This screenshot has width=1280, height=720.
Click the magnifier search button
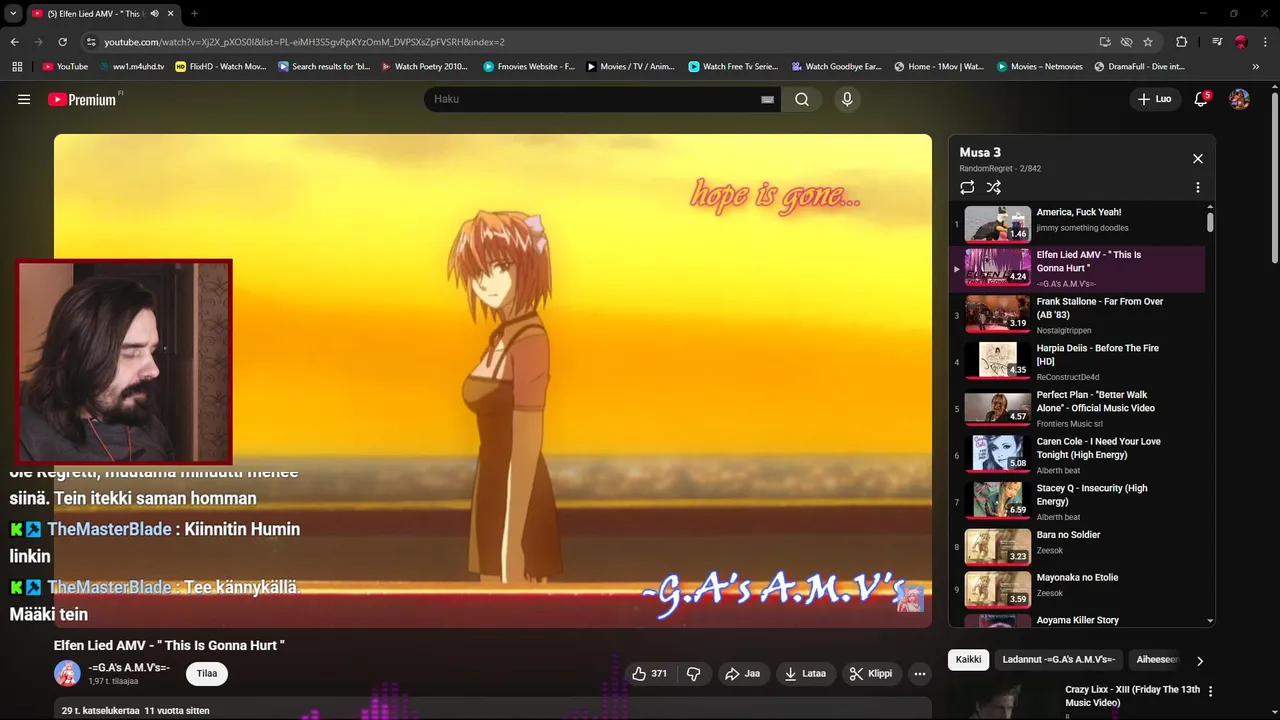[x=802, y=99]
